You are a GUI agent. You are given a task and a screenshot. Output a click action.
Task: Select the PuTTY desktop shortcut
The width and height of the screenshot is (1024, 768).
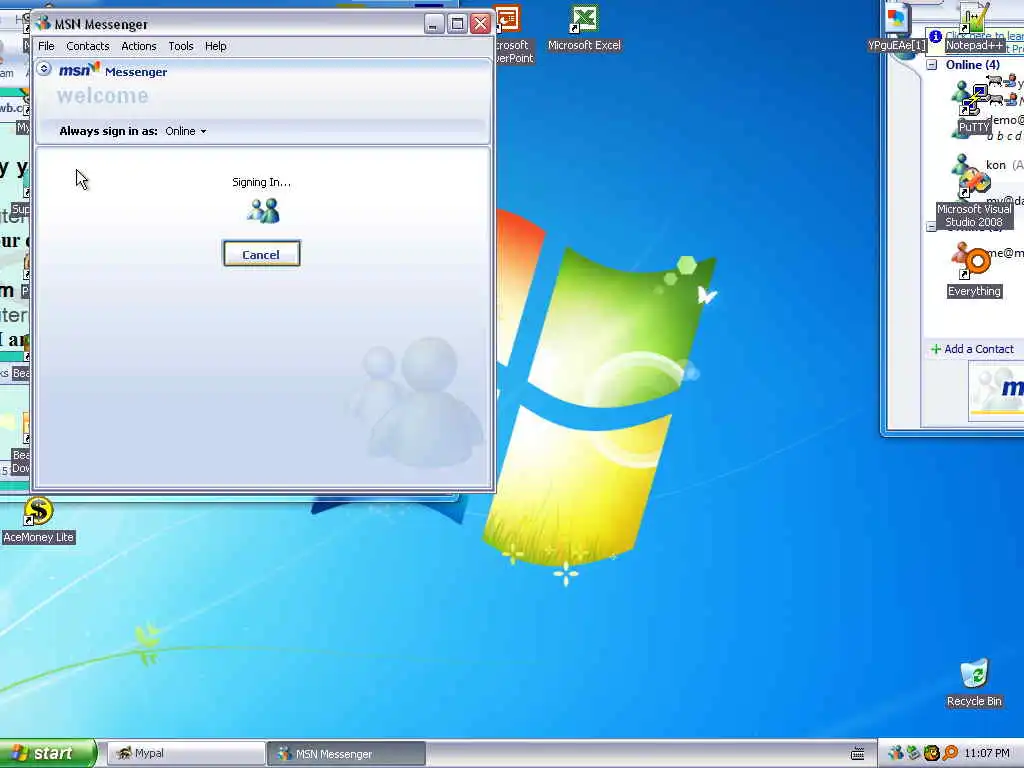(x=974, y=108)
